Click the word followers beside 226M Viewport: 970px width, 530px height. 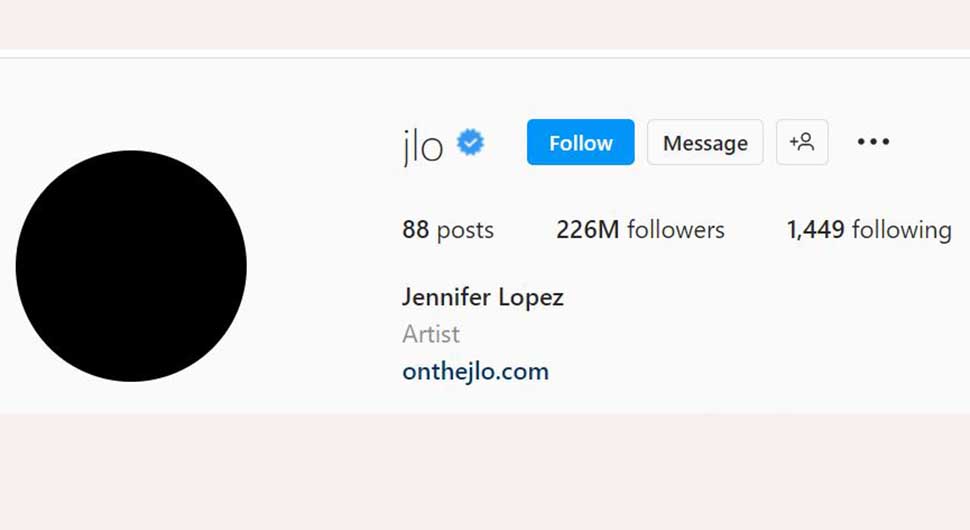pos(676,229)
